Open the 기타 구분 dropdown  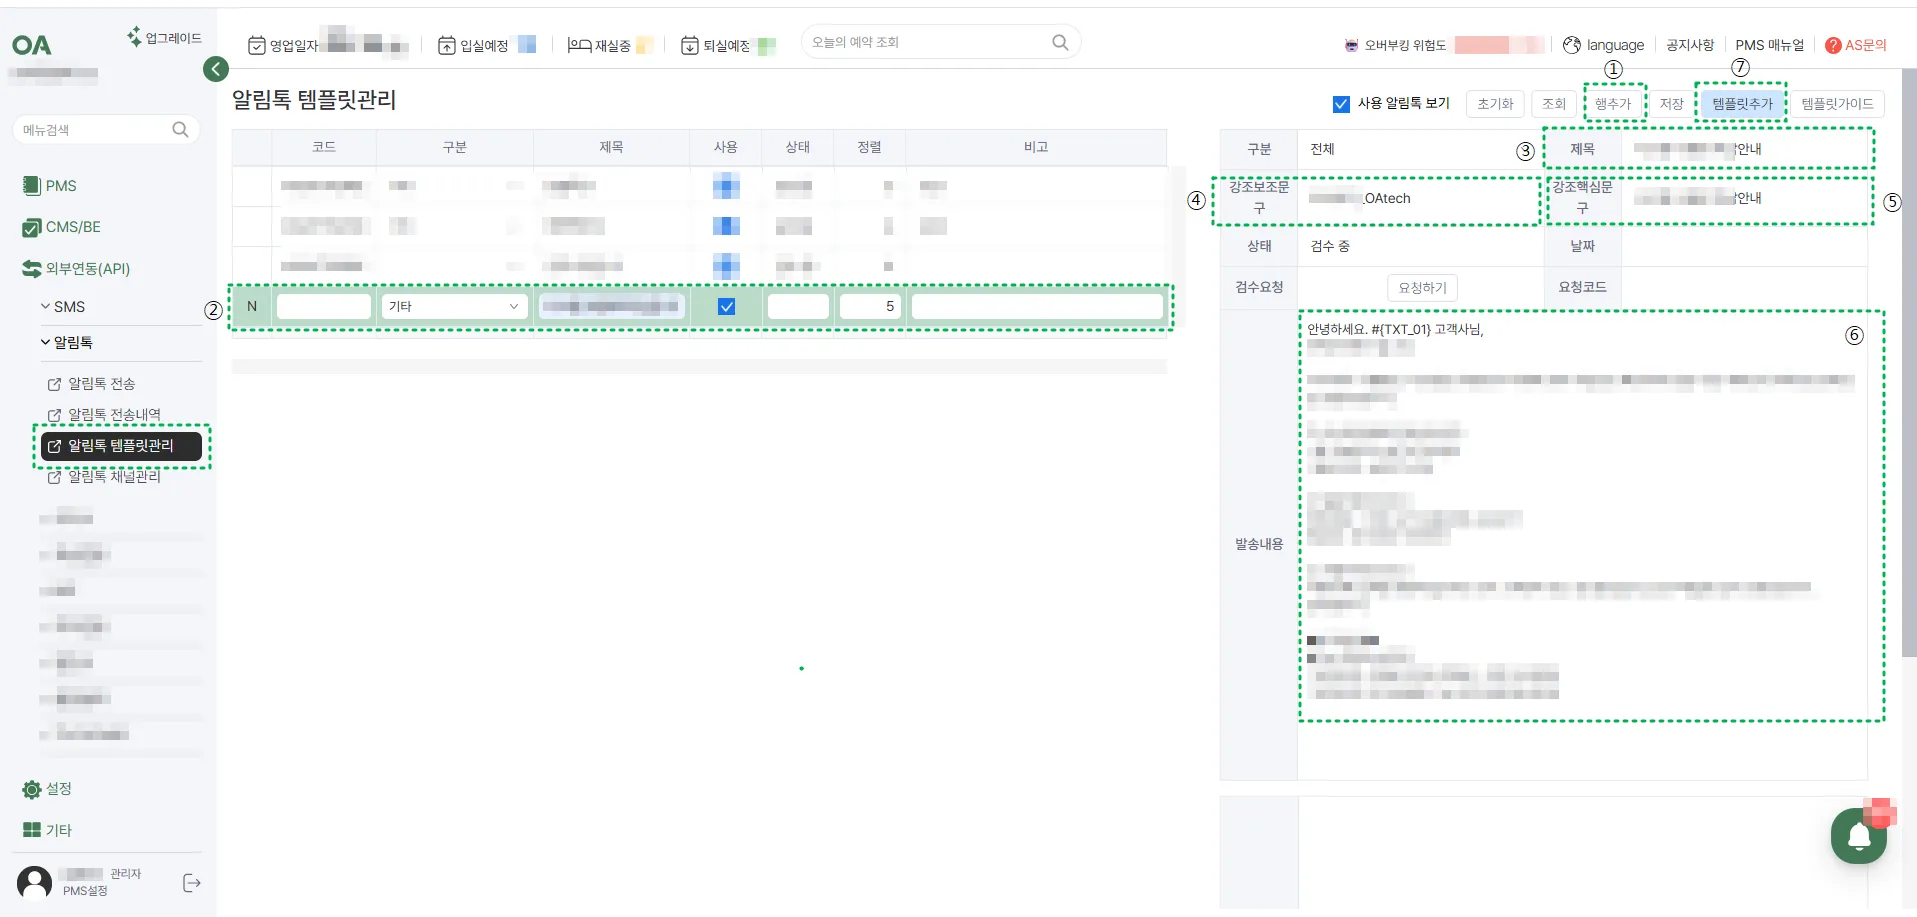pos(454,307)
